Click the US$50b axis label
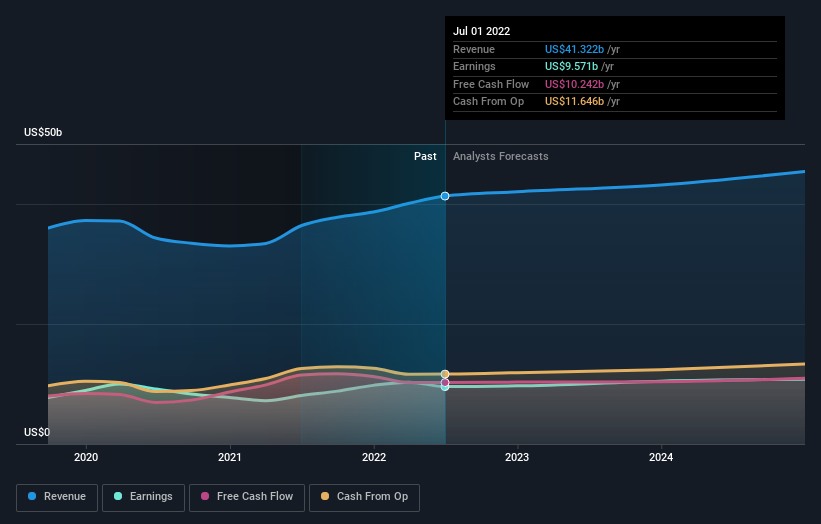The width and height of the screenshot is (821, 524). pyautogui.click(x=43, y=132)
